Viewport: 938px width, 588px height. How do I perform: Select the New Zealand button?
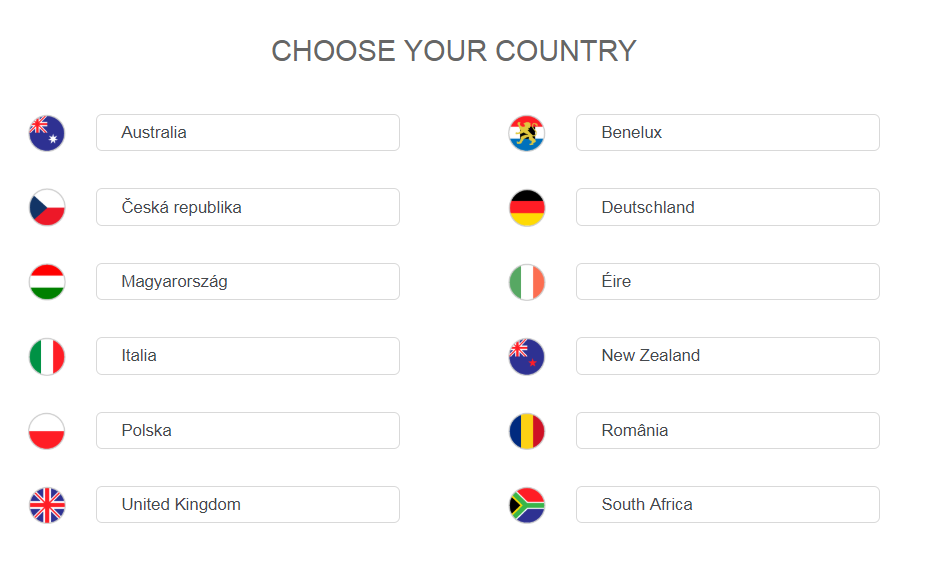pyautogui.click(x=728, y=356)
